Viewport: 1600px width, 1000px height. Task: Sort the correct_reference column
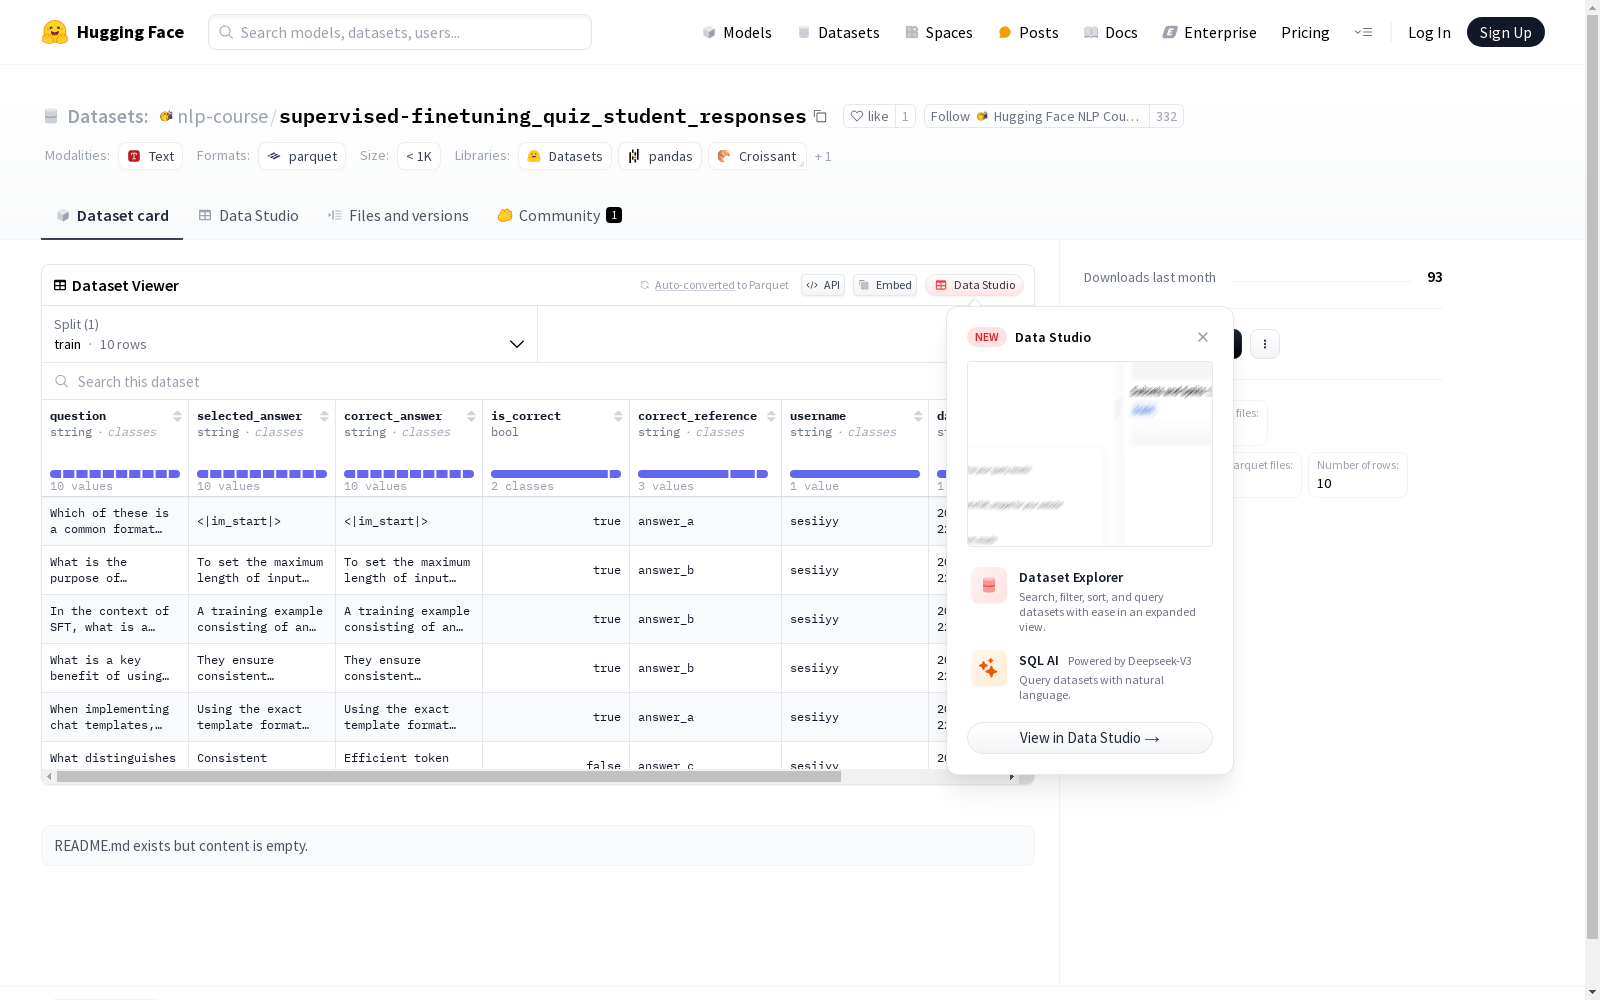tap(771, 416)
